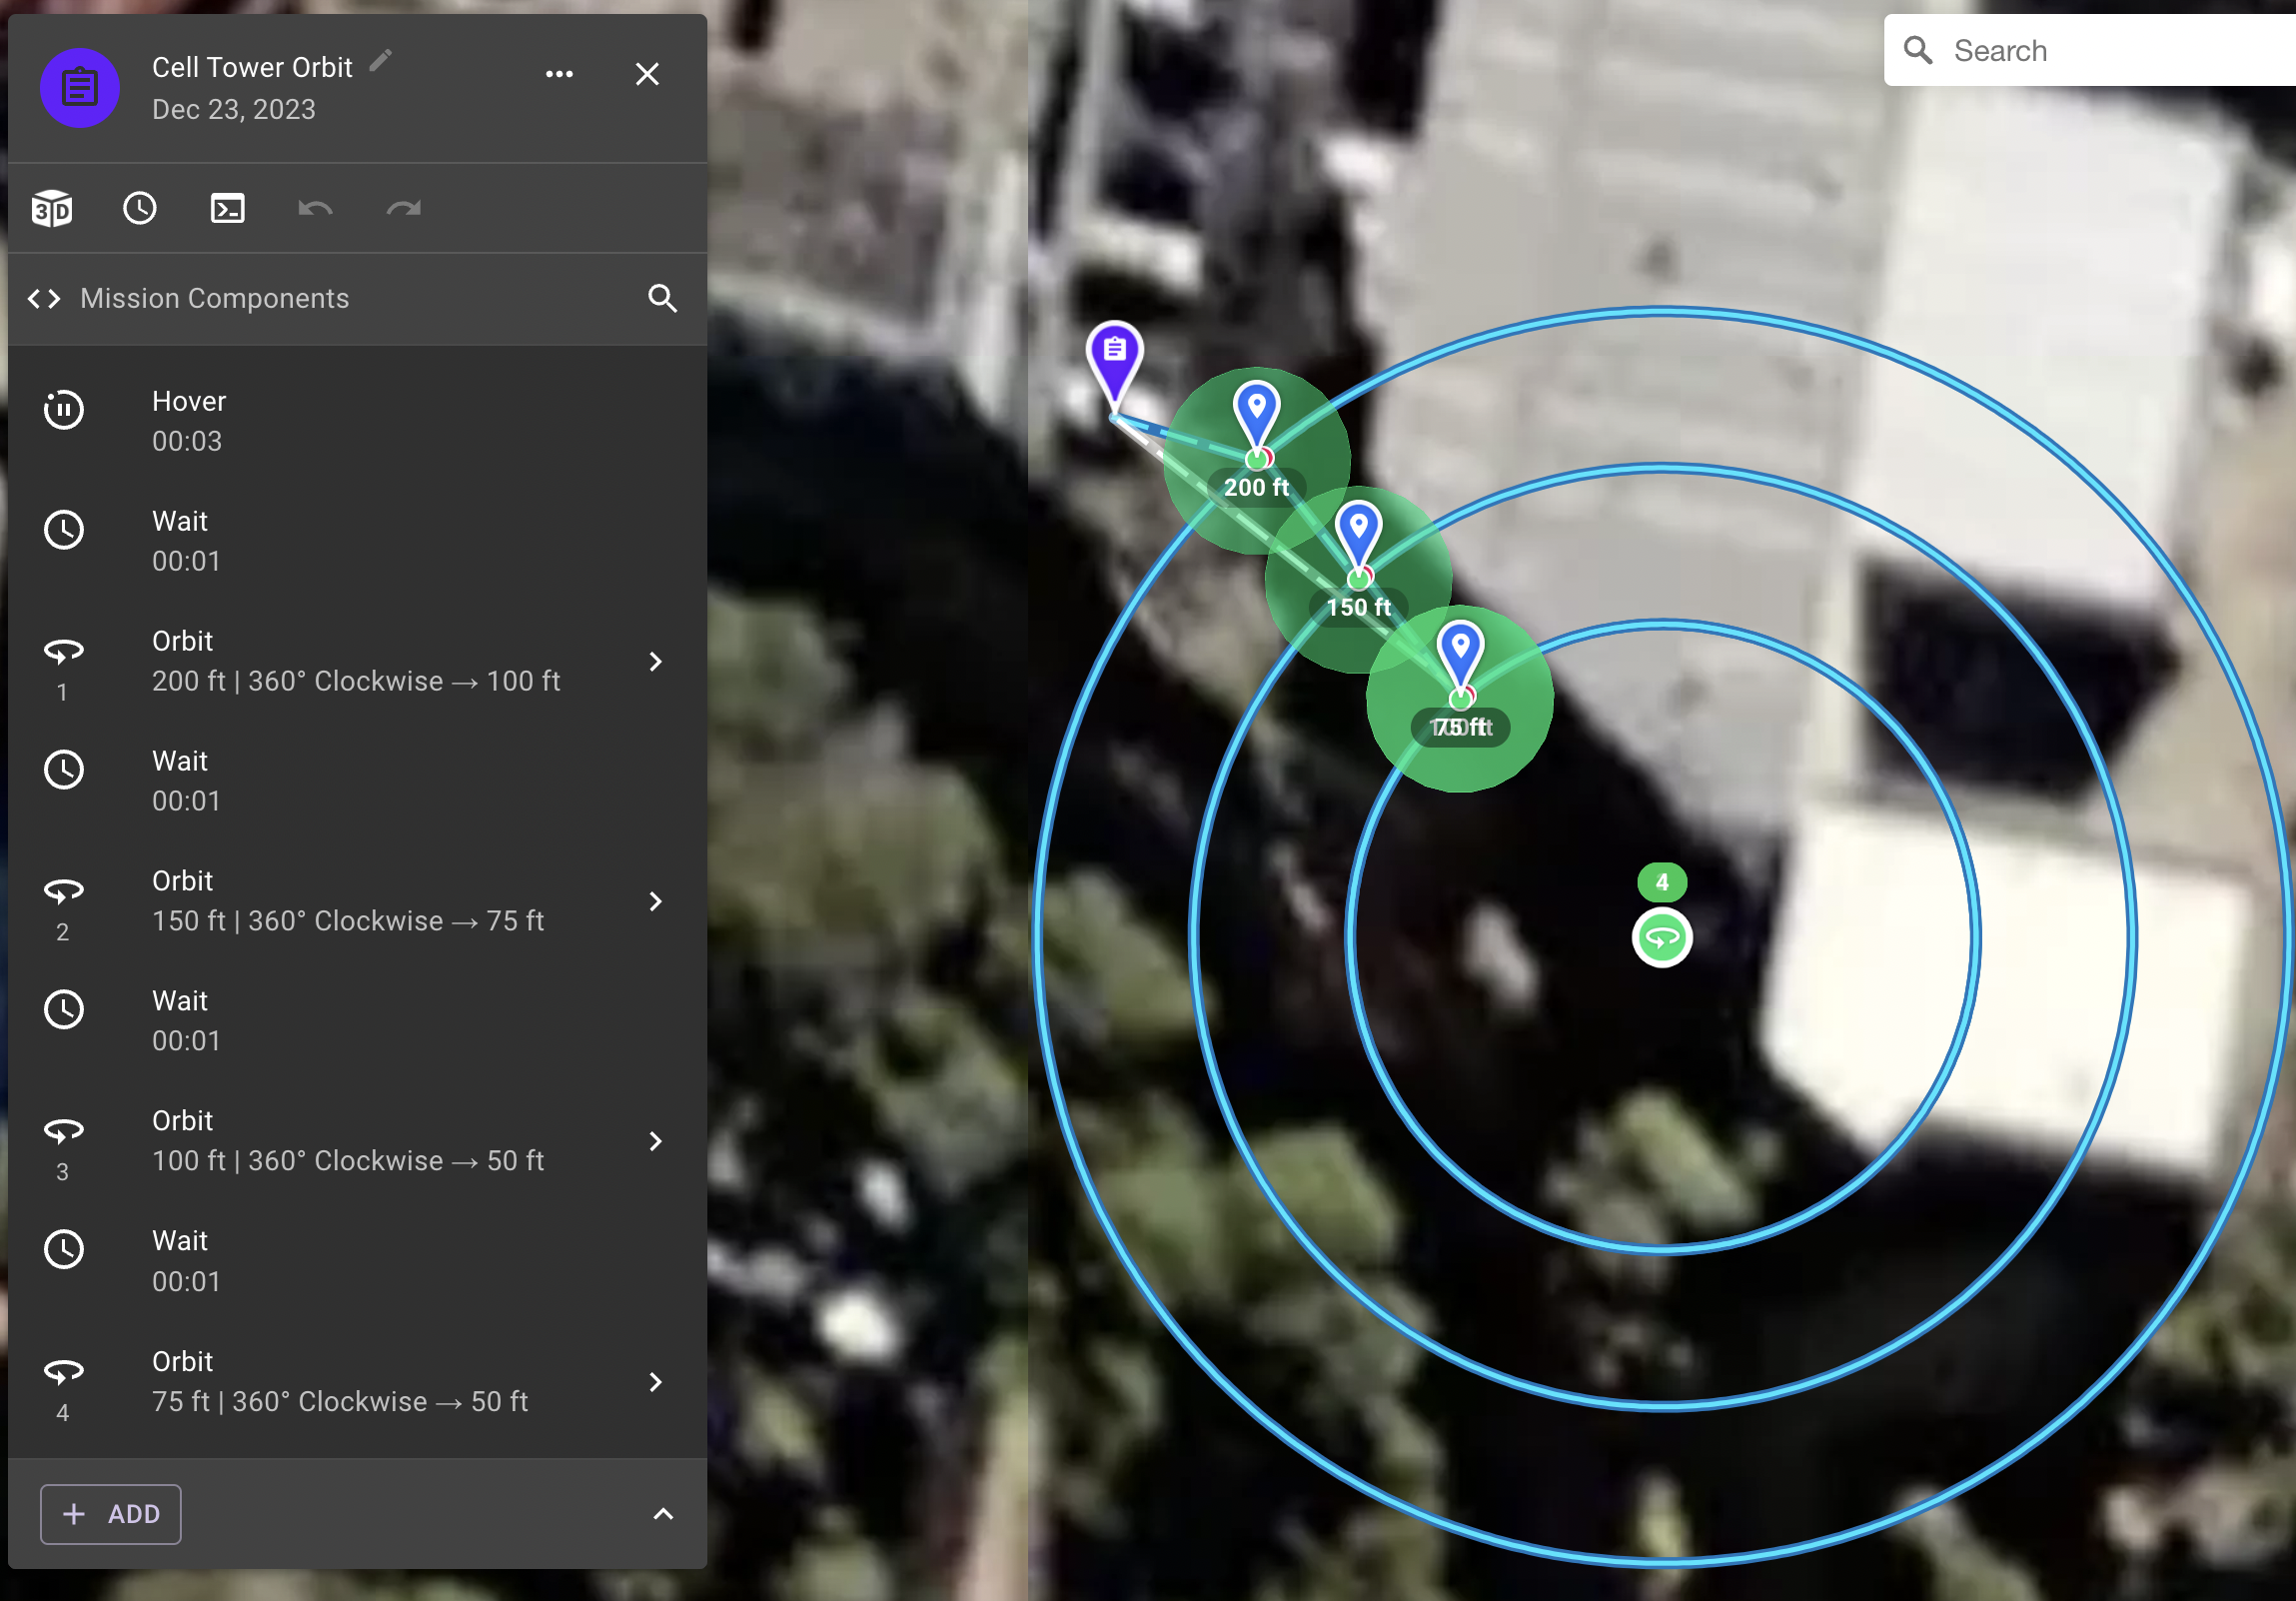Toggle the Mission Components code brackets icon

click(44, 298)
